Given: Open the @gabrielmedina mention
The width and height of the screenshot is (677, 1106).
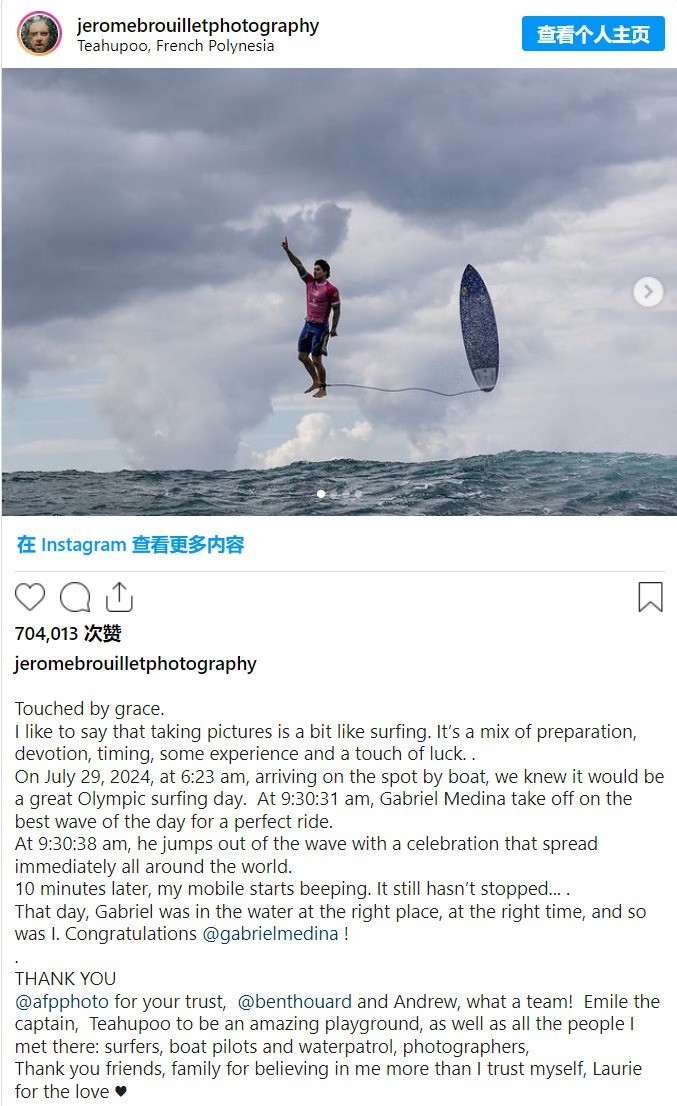Looking at the screenshot, I should (x=271, y=934).
